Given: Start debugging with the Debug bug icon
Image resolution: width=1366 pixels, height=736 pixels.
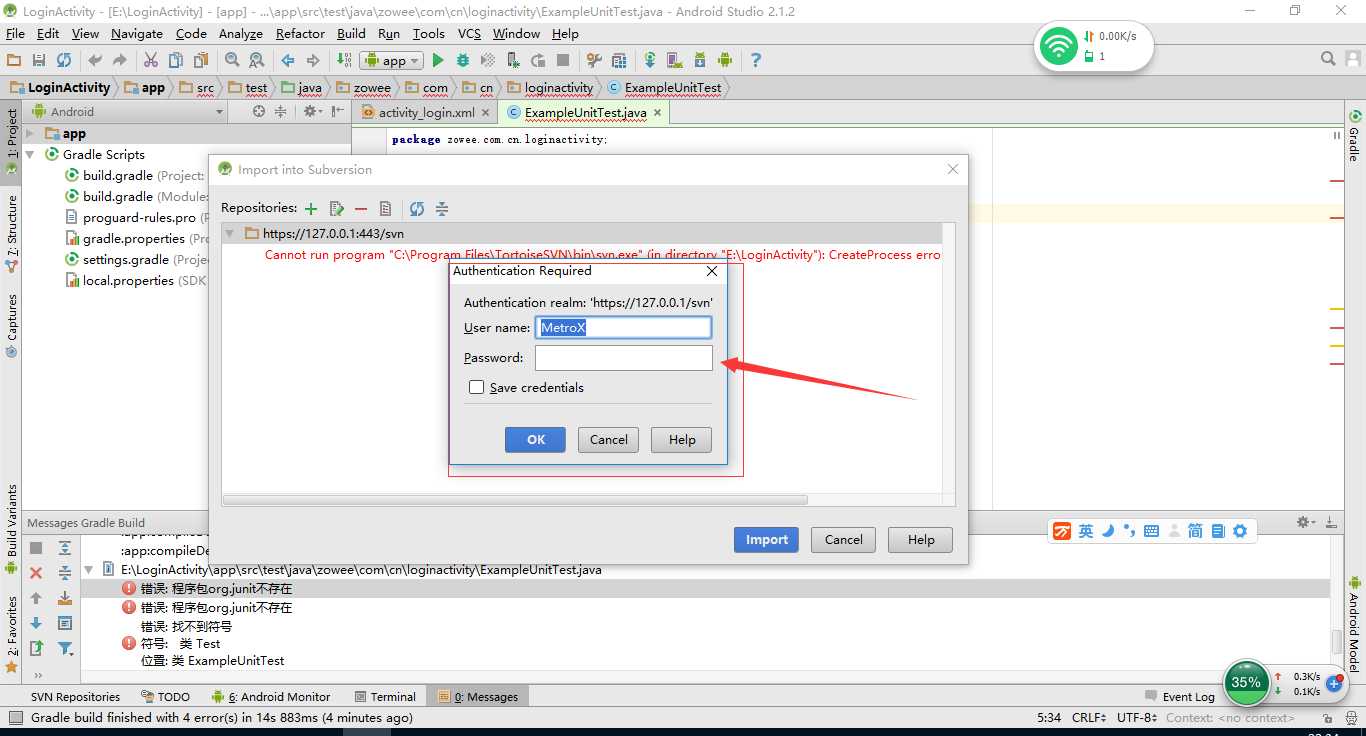Looking at the screenshot, I should [x=463, y=60].
